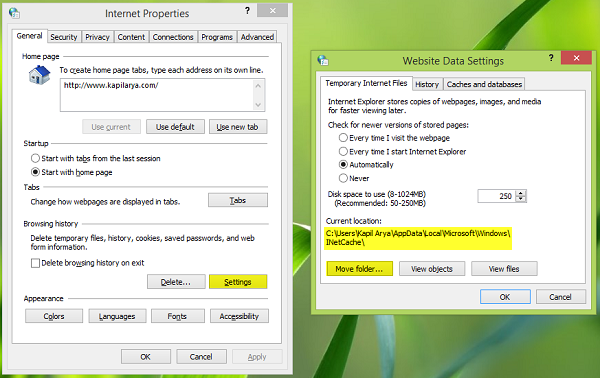Select Every time I visit the webpage
The image size is (600, 378).
(343, 138)
